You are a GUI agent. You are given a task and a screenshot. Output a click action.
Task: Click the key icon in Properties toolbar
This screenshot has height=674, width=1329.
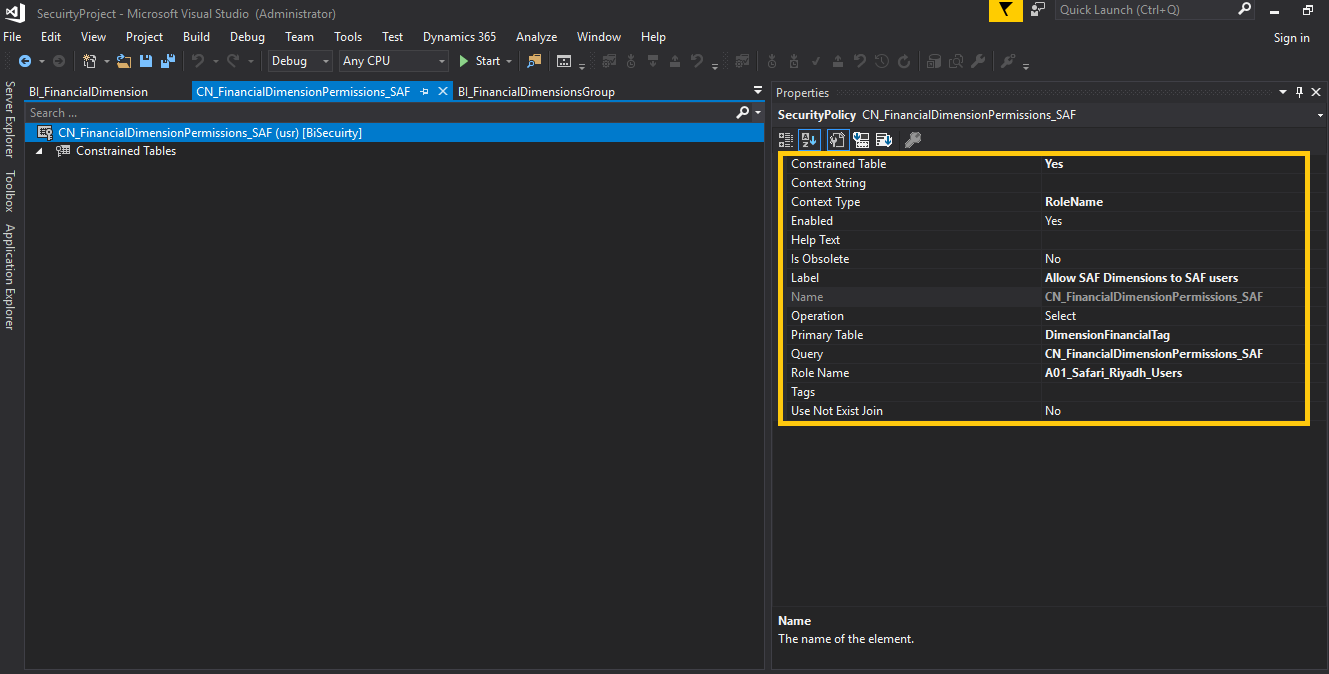(912, 139)
